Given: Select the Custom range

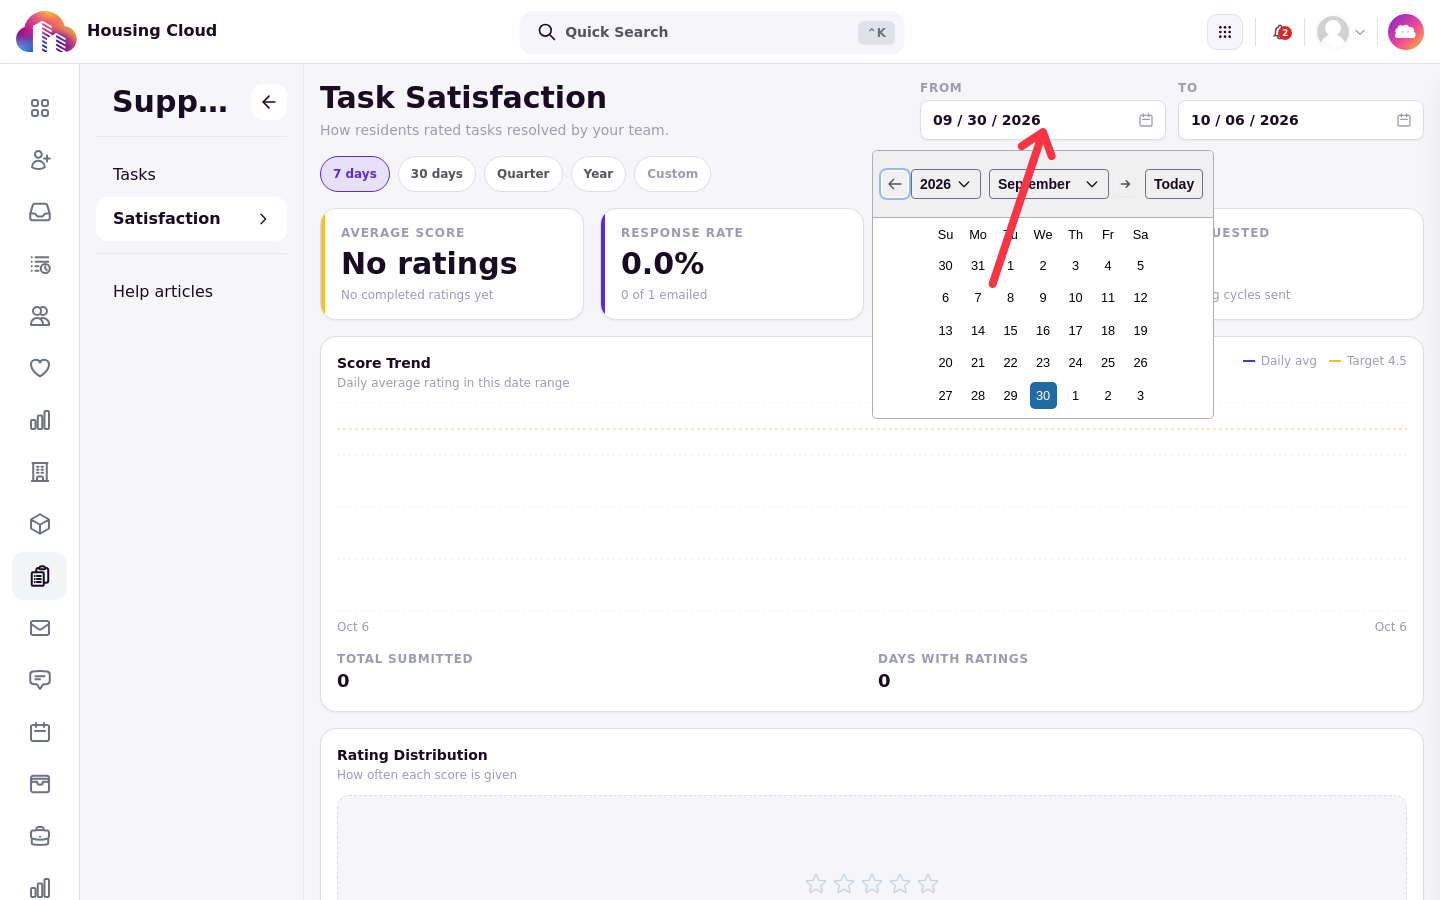Looking at the screenshot, I should [672, 174].
